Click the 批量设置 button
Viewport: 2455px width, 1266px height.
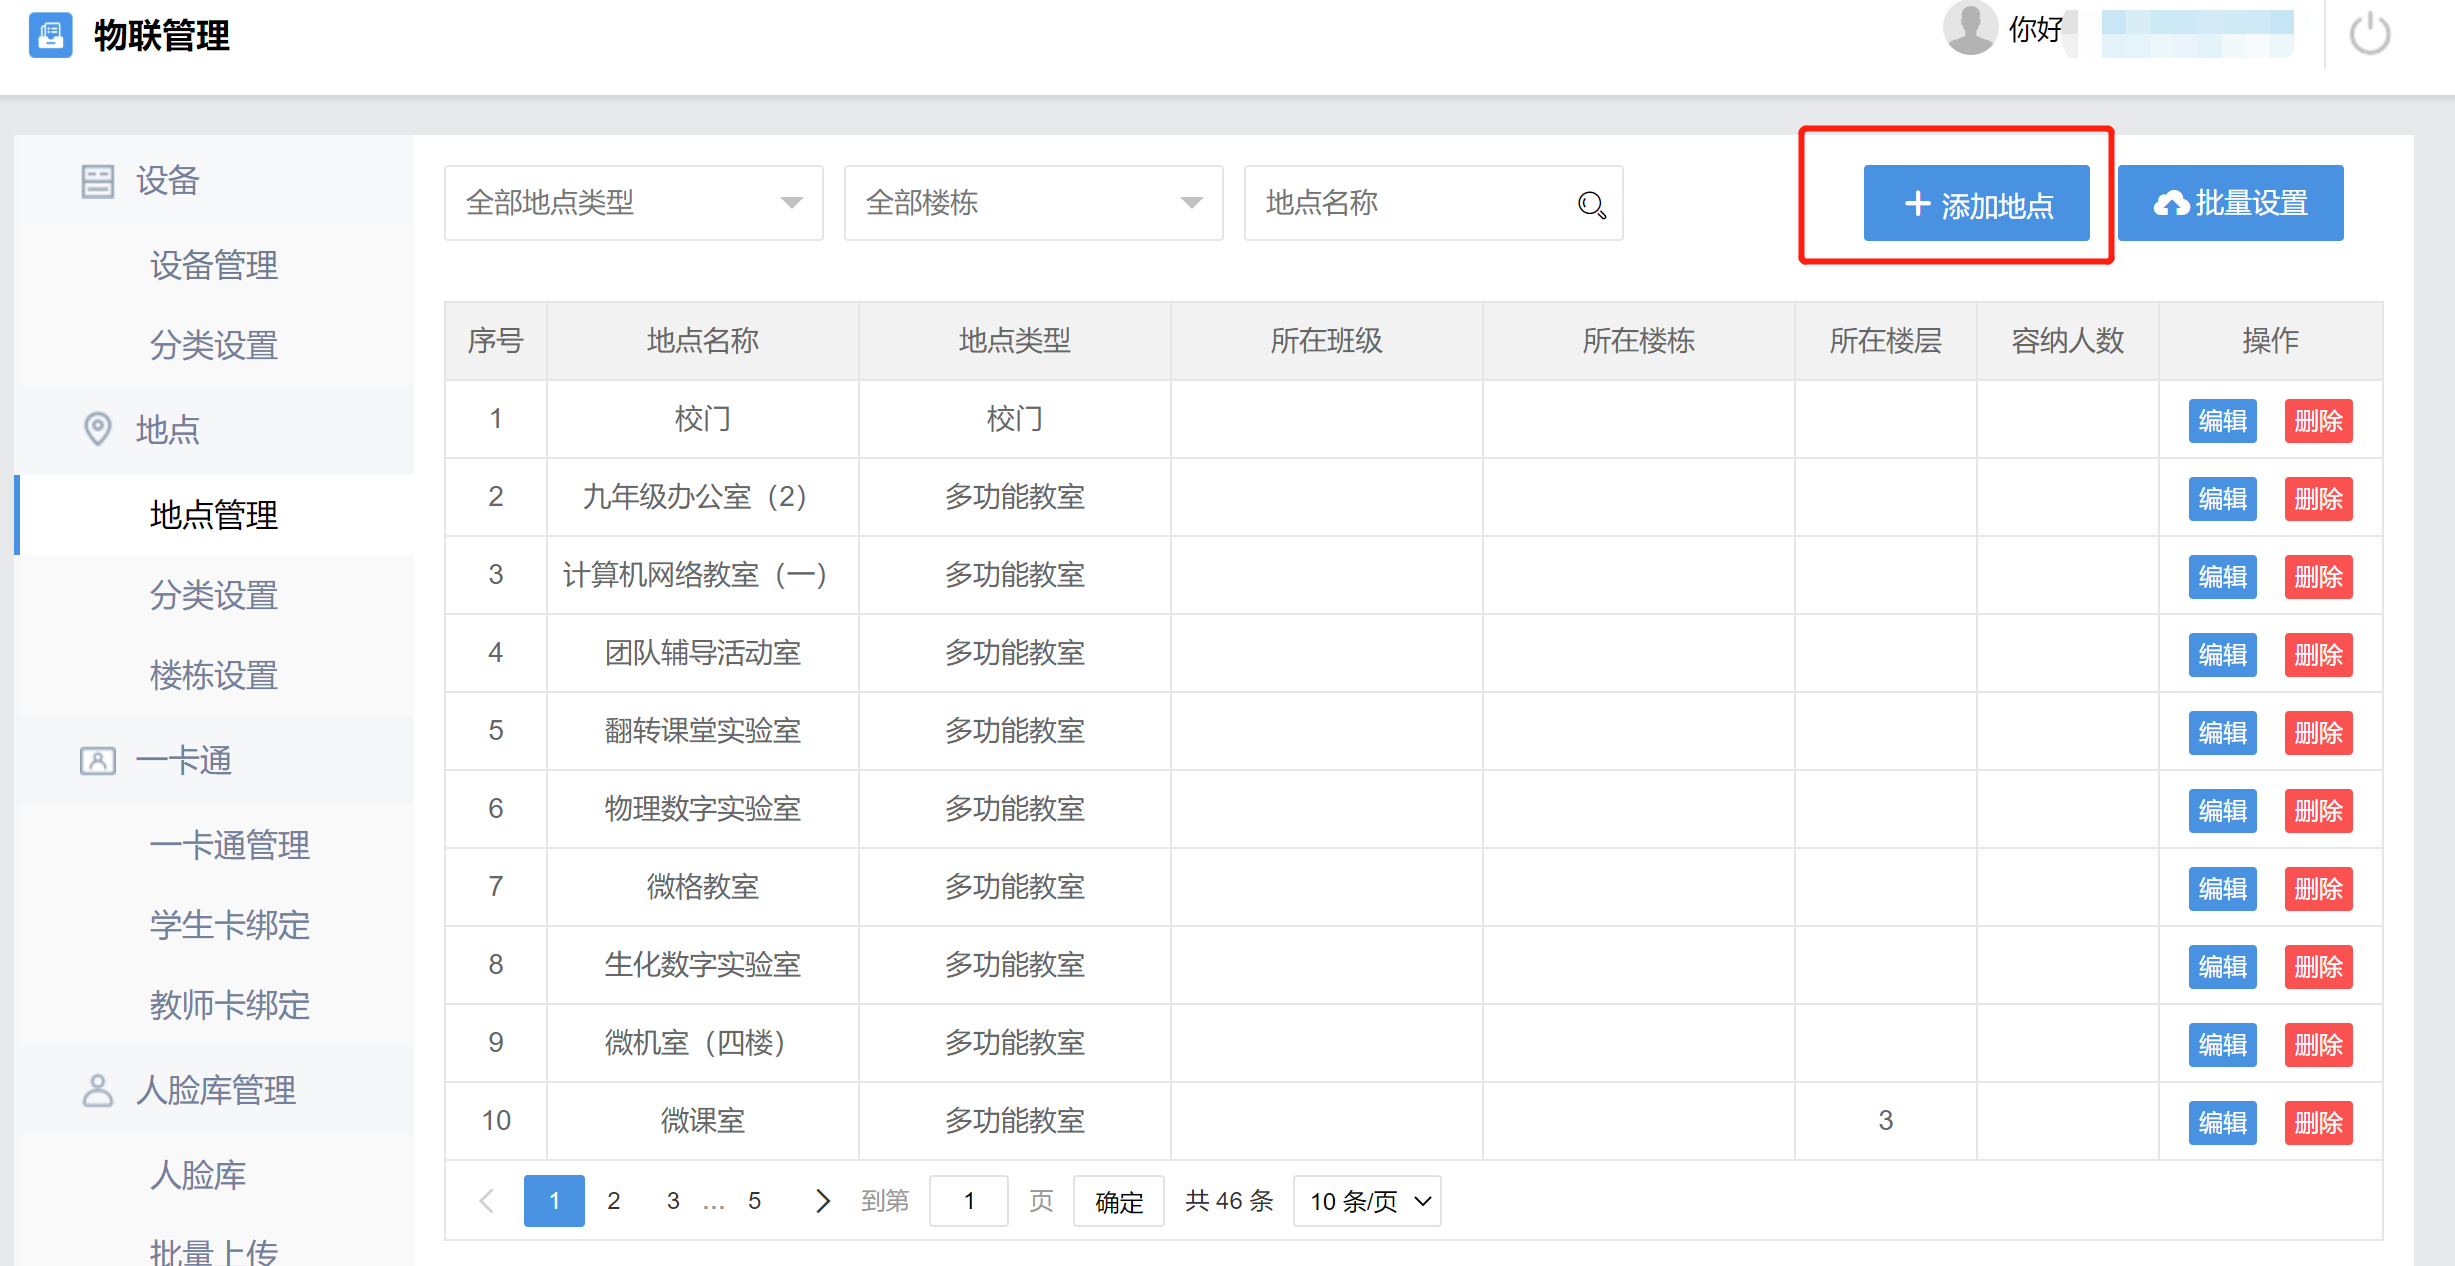click(2230, 204)
